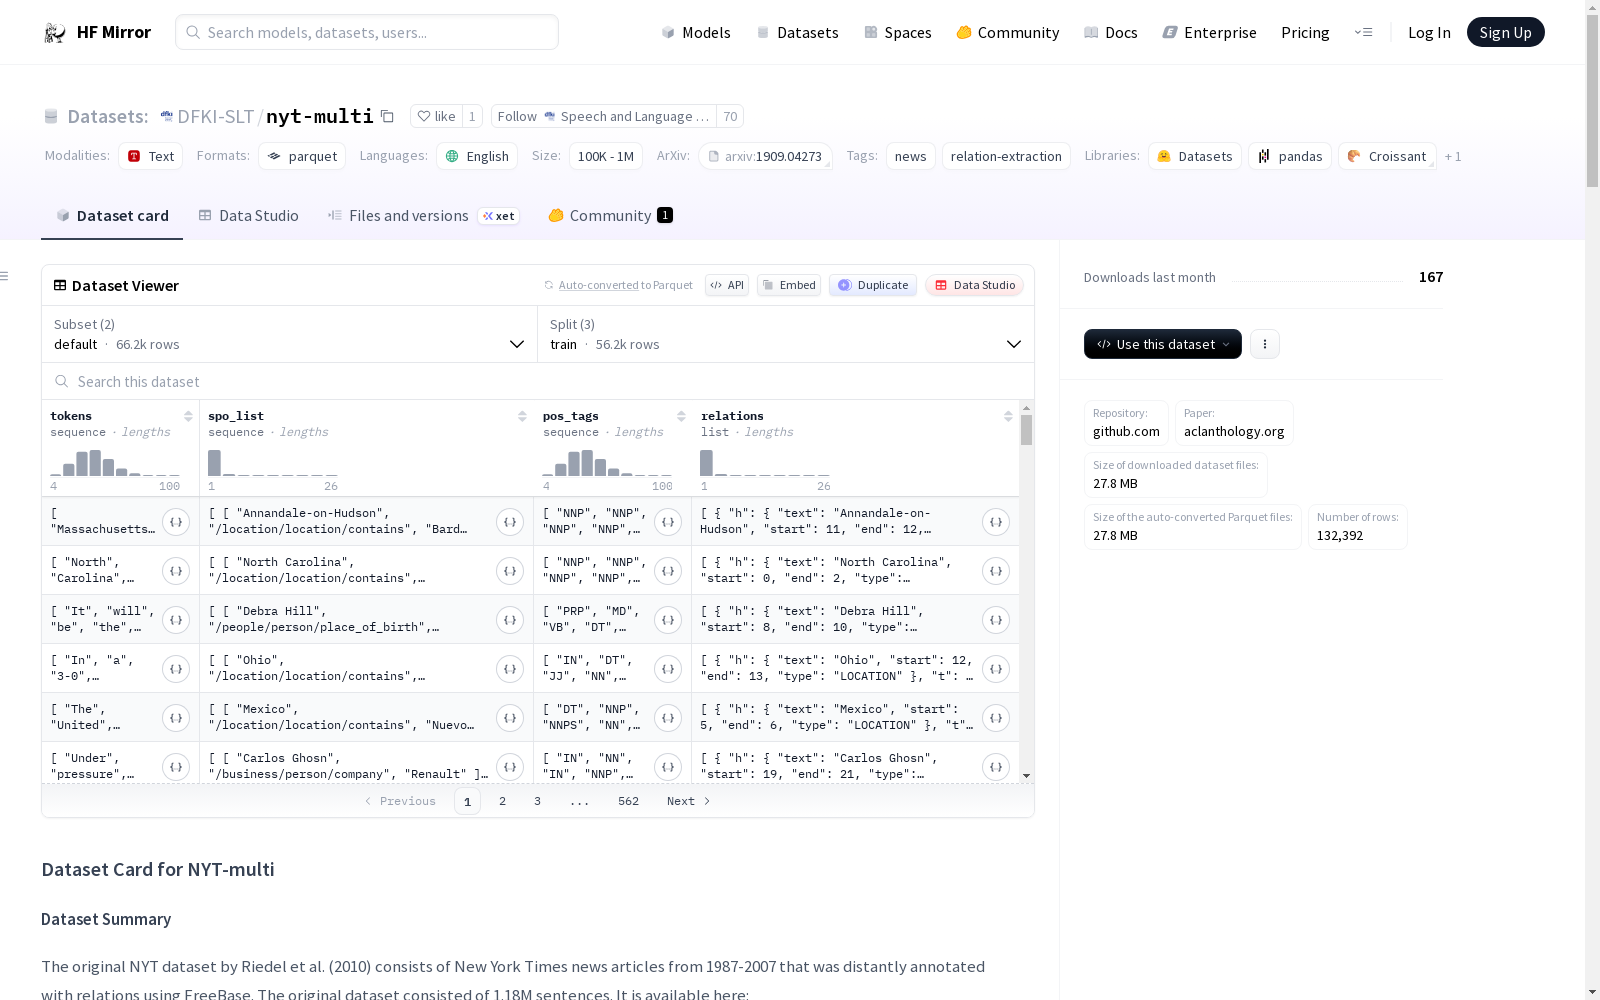The height and width of the screenshot is (1000, 1600).
Task: Click the table vertical scrollbar thumb
Action: point(1026,430)
